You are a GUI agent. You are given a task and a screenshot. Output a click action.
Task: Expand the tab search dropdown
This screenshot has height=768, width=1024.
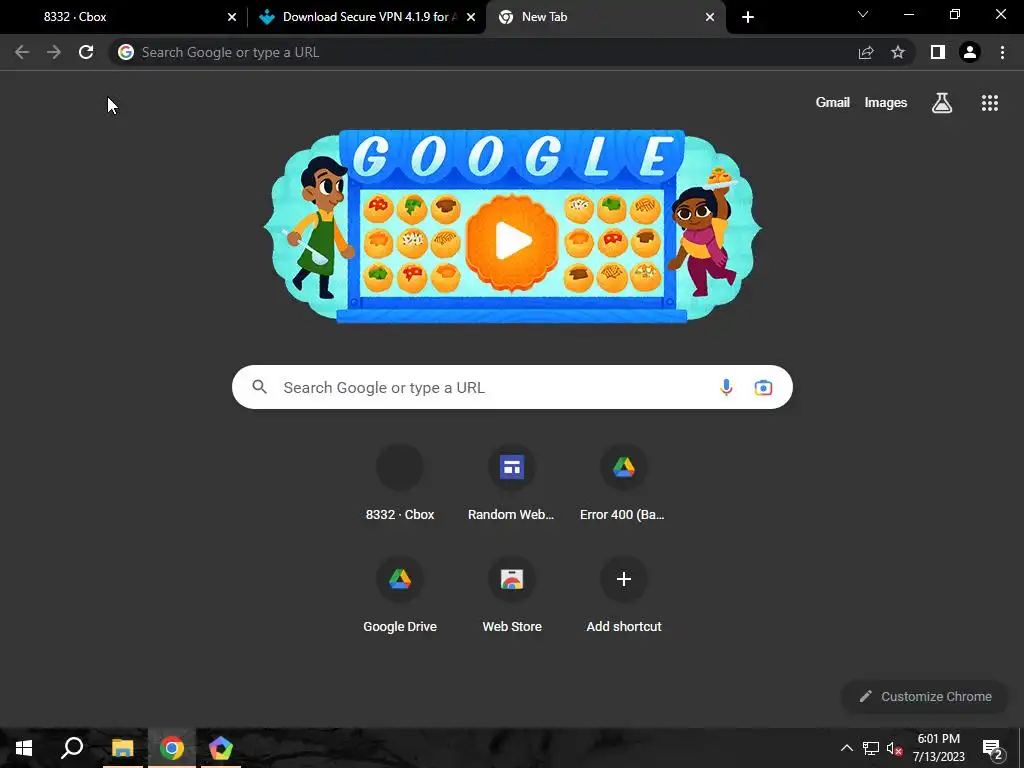coord(863,14)
